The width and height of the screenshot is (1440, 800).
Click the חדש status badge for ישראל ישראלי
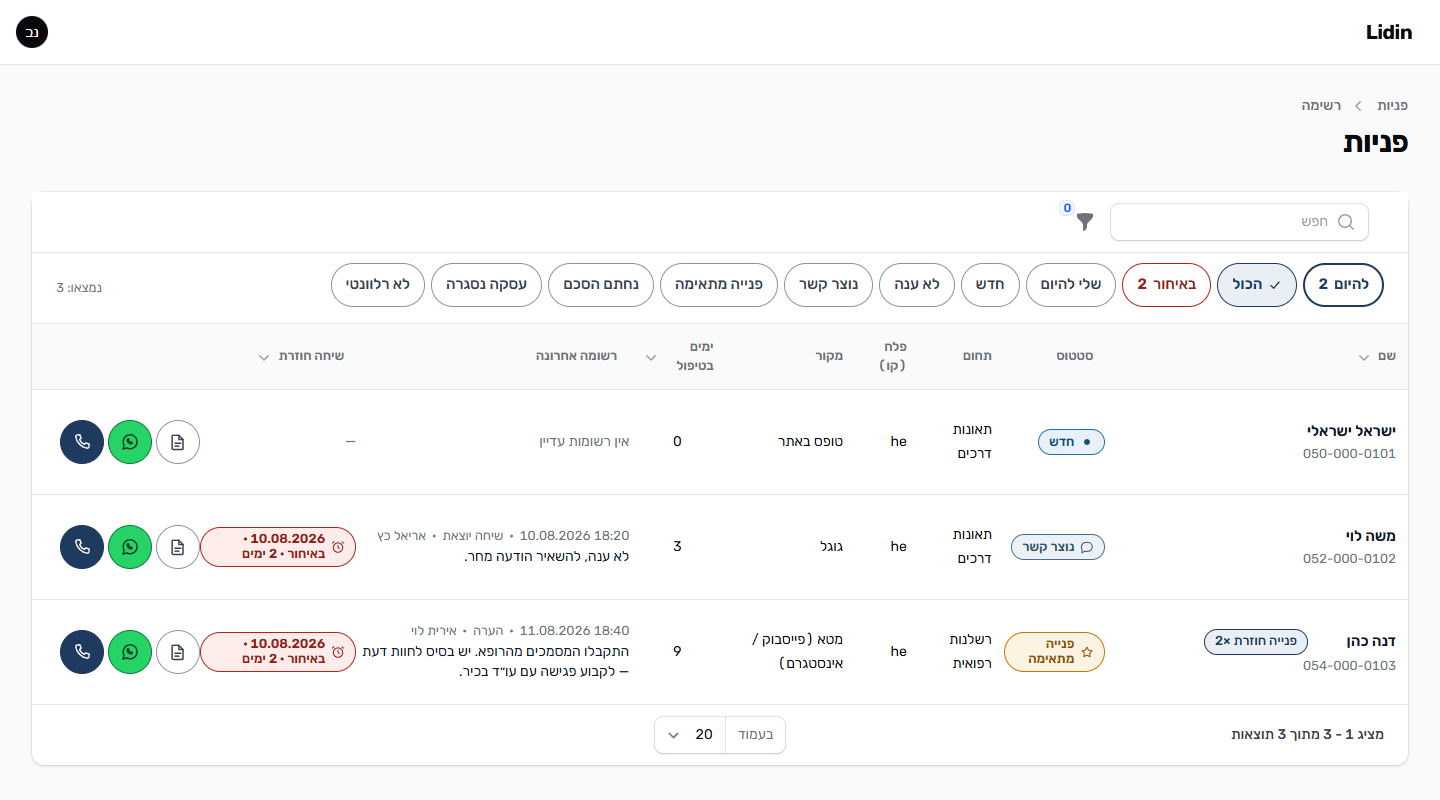tap(1071, 442)
